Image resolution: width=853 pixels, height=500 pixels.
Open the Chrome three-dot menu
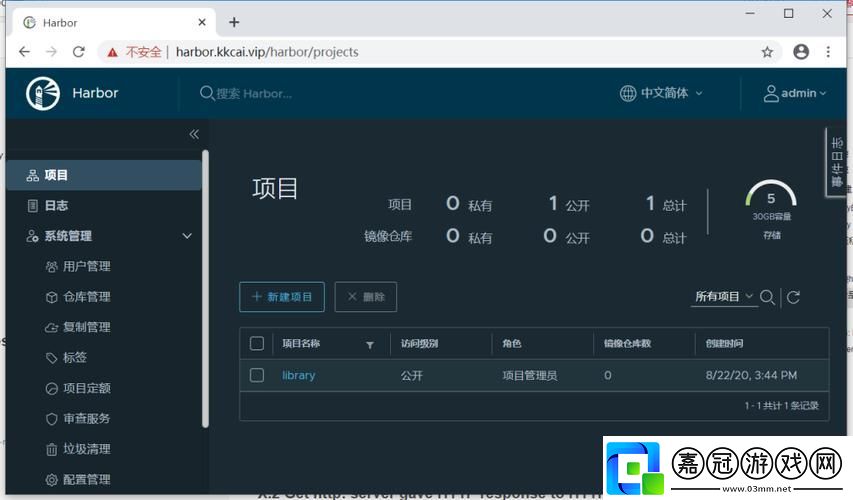[x=828, y=52]
